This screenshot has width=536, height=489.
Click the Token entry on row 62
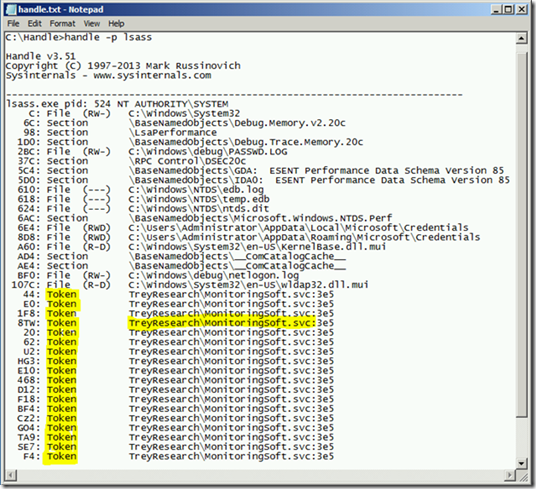[x=62, y=342]
